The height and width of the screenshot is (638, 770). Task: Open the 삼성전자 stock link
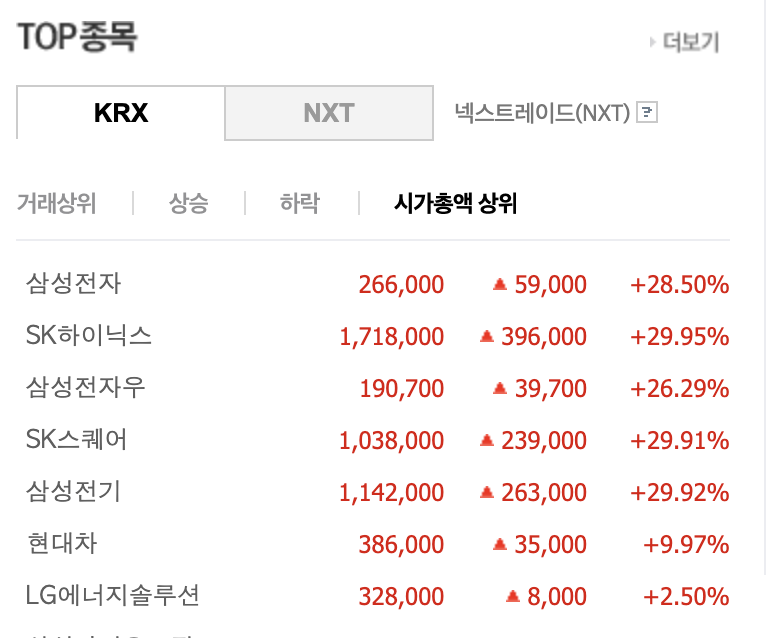pyautogui.click(x=74, y=284)
